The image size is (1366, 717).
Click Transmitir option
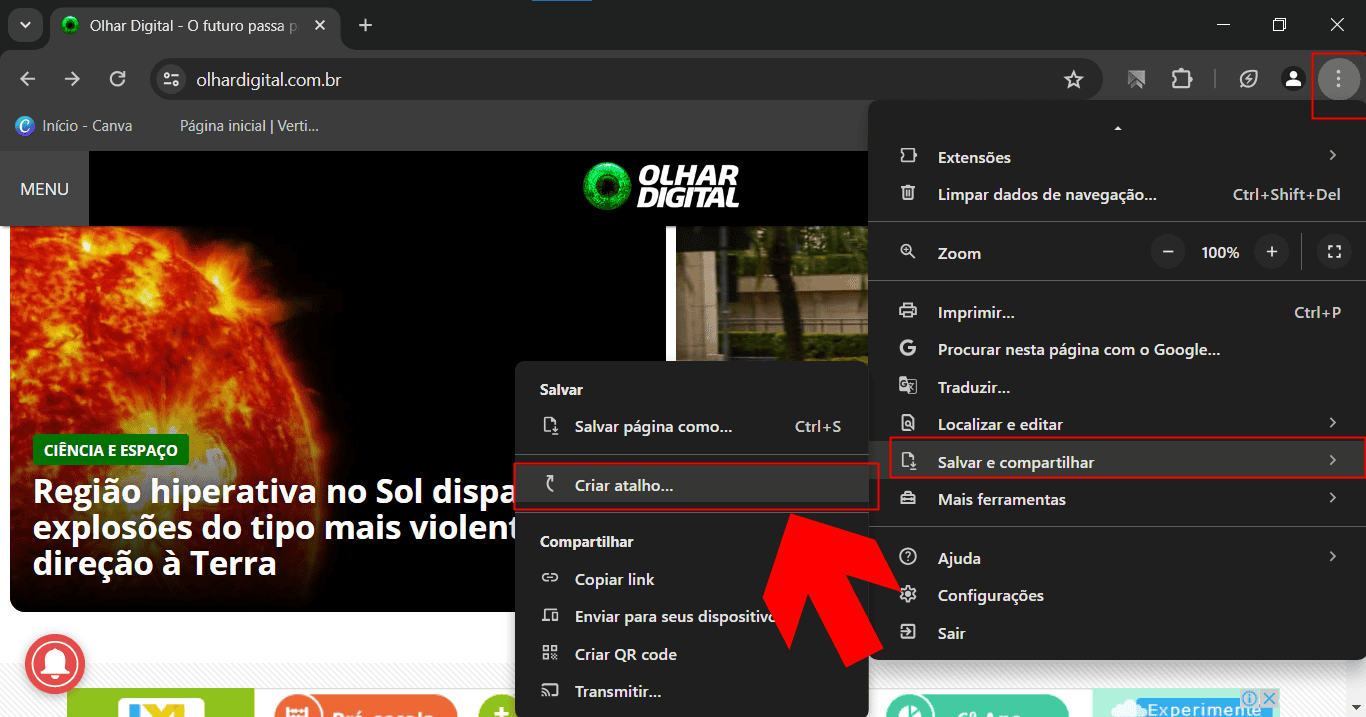[691, 691]
